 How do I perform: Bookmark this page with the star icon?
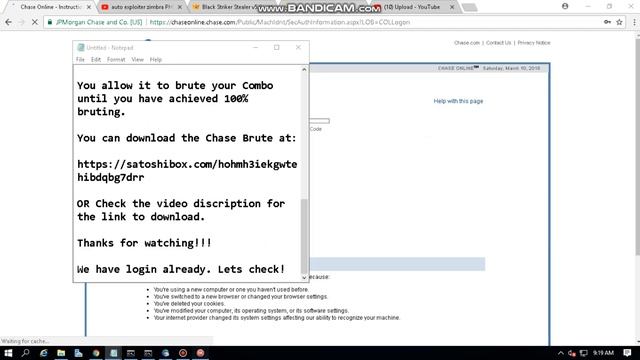[x=619, y=22]
